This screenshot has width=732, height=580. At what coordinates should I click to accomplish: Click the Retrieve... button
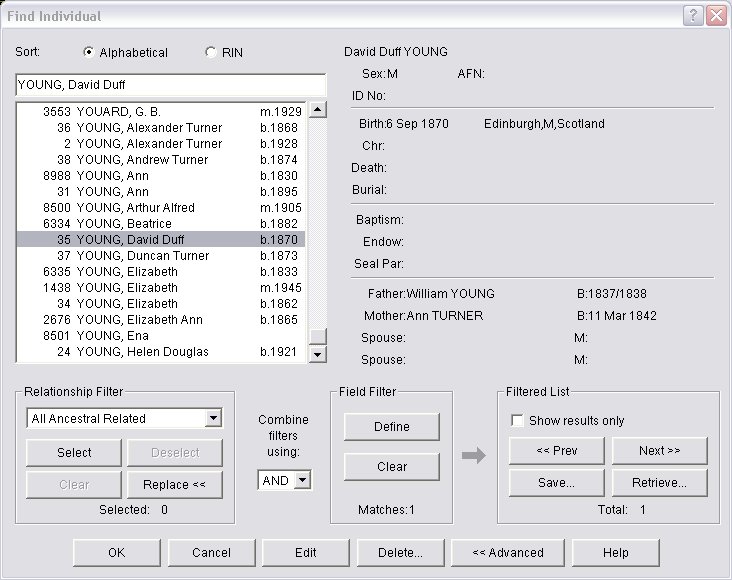point(660,483)
